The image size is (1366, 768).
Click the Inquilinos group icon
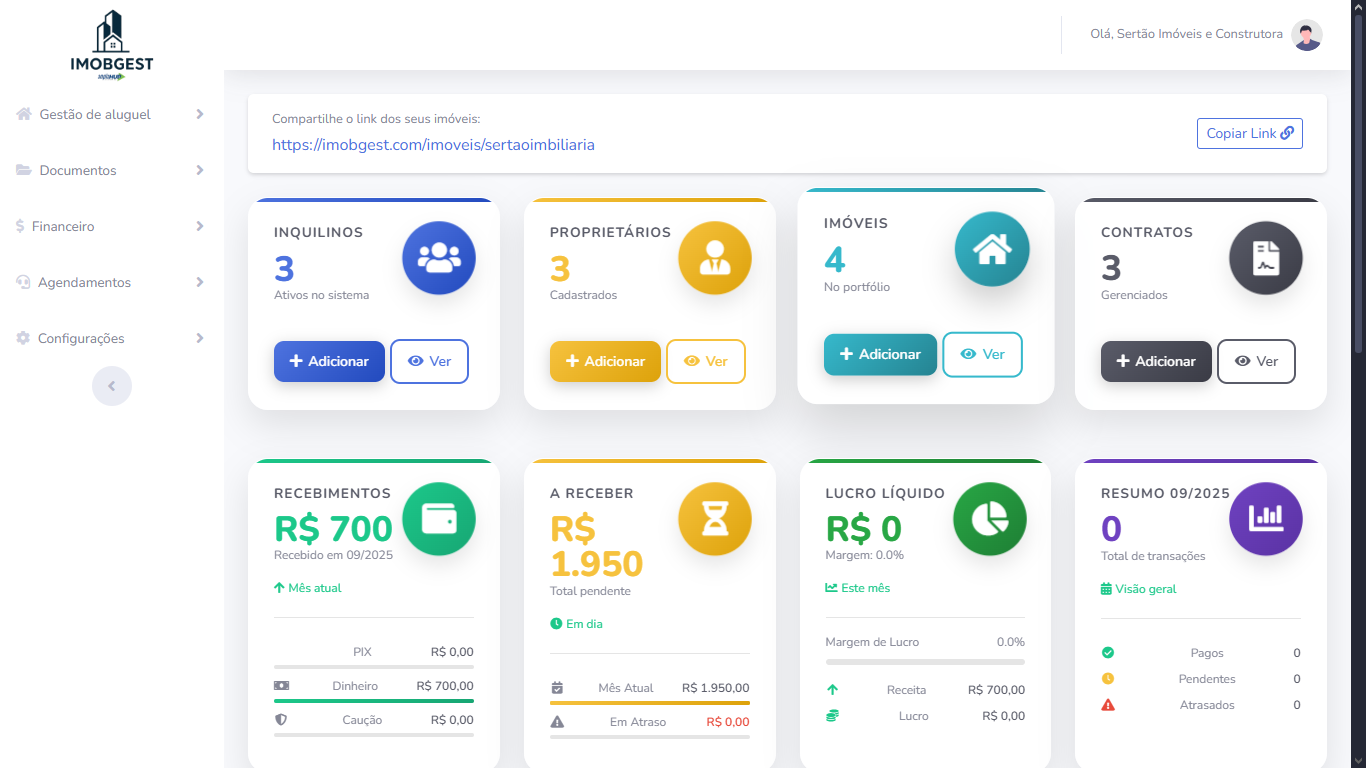pyautogui.click(x=439, y=258)
